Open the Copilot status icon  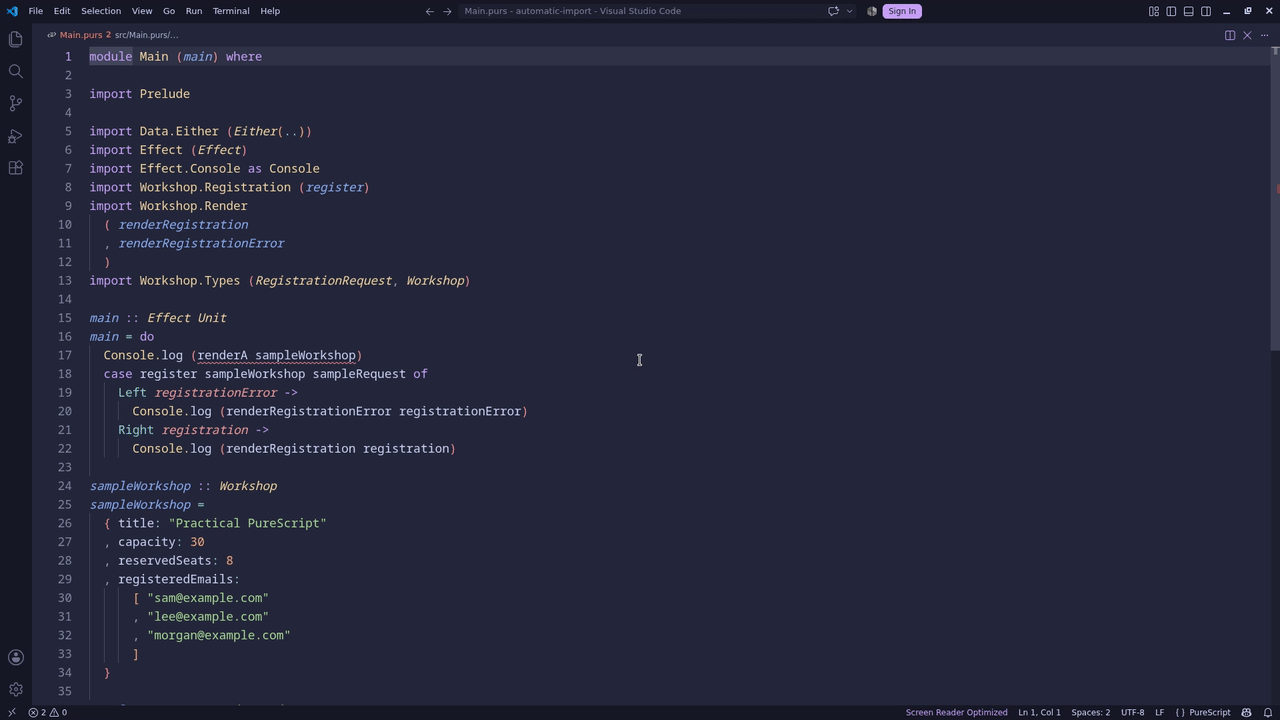point(1246,712)
